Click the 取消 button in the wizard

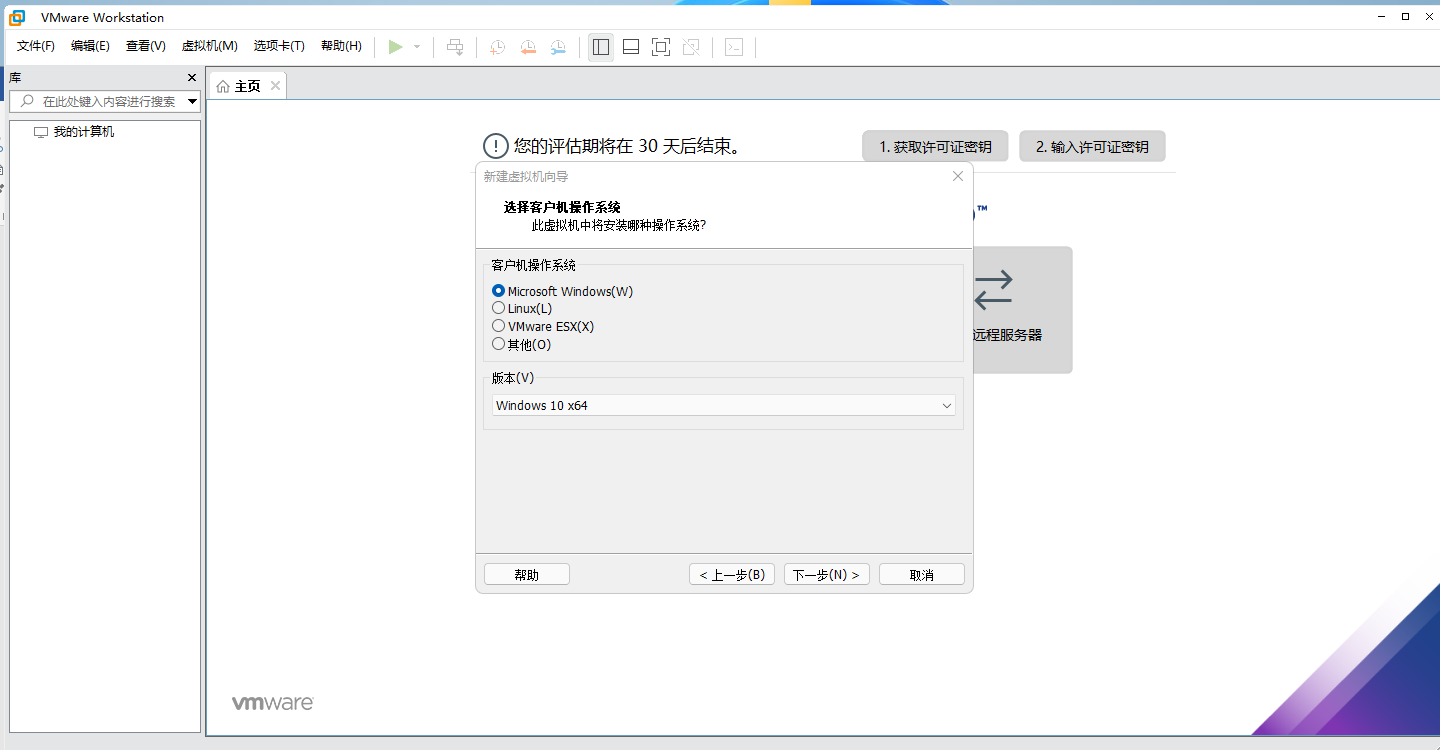(922, 574)
